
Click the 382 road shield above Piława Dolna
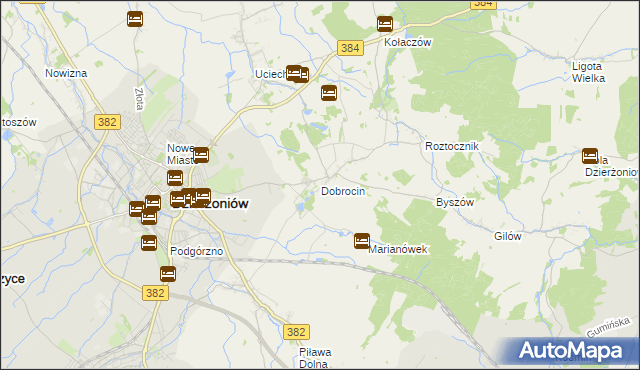296,332
